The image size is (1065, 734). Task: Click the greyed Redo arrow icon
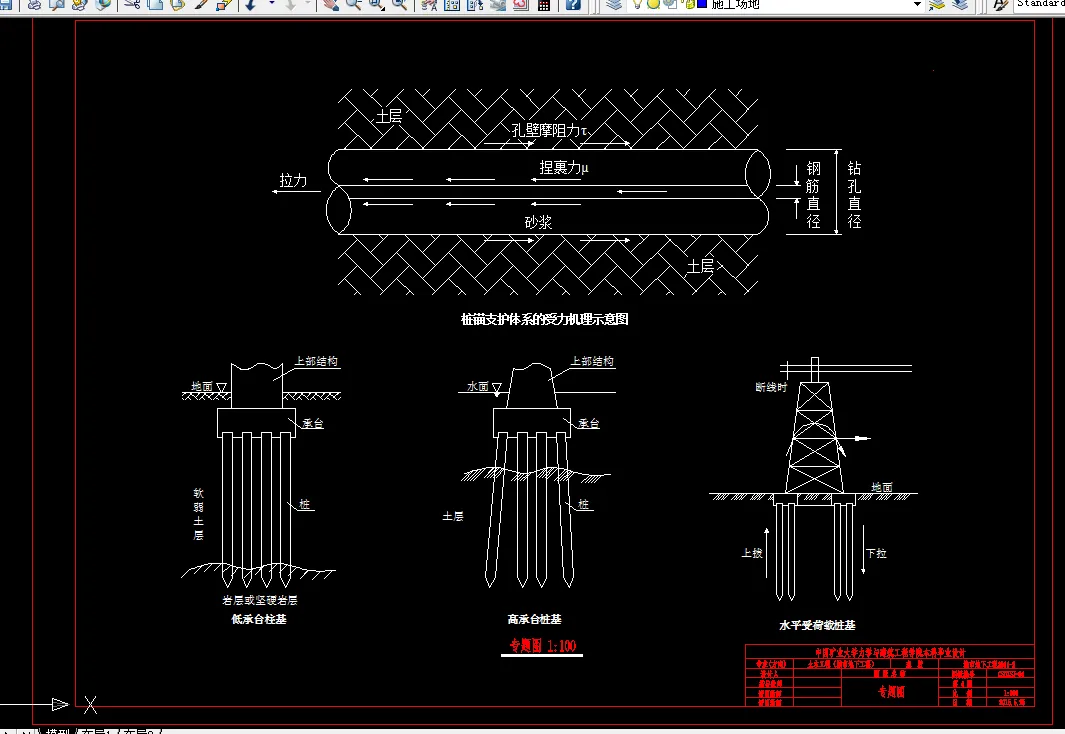(x=291, y=4)
